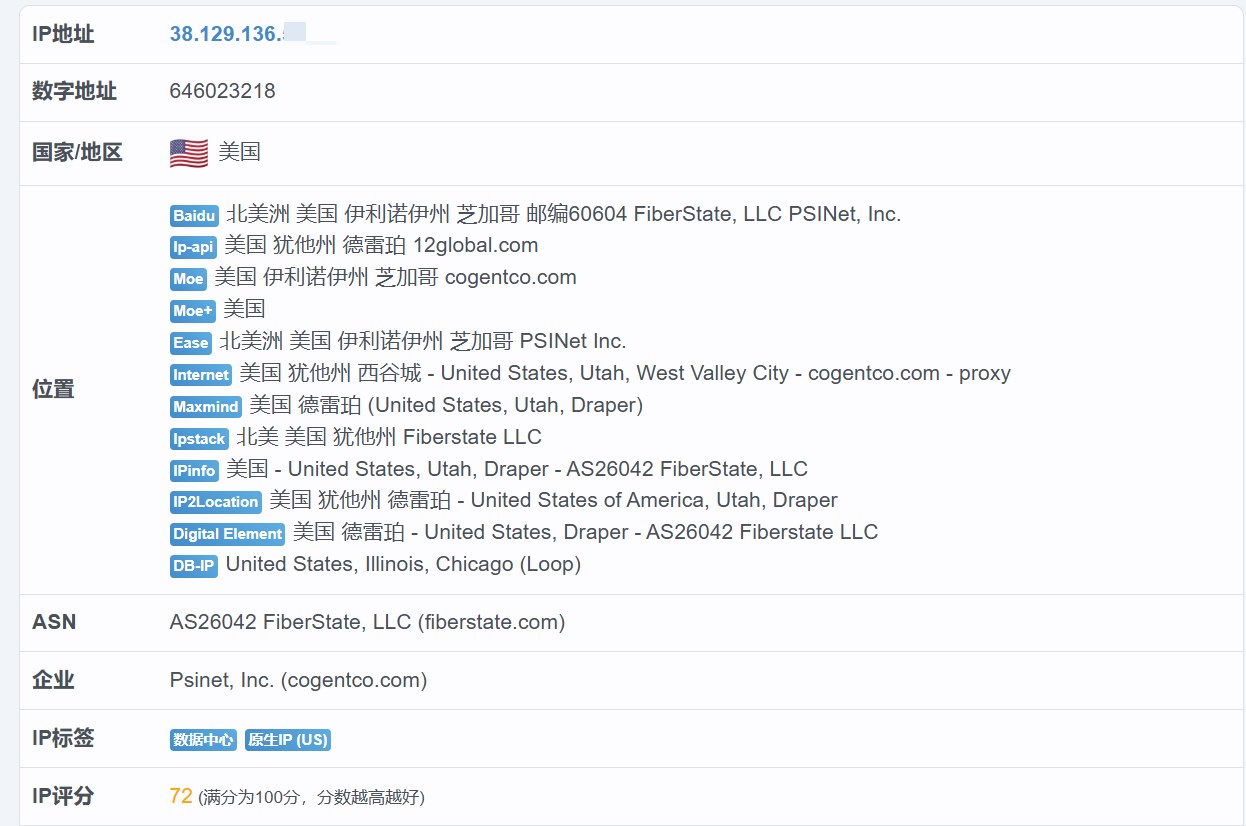Click the 数据中心 IP tag
This screenshot has width=1246, height=826.
pyautogui.click(x=203, y=740)
